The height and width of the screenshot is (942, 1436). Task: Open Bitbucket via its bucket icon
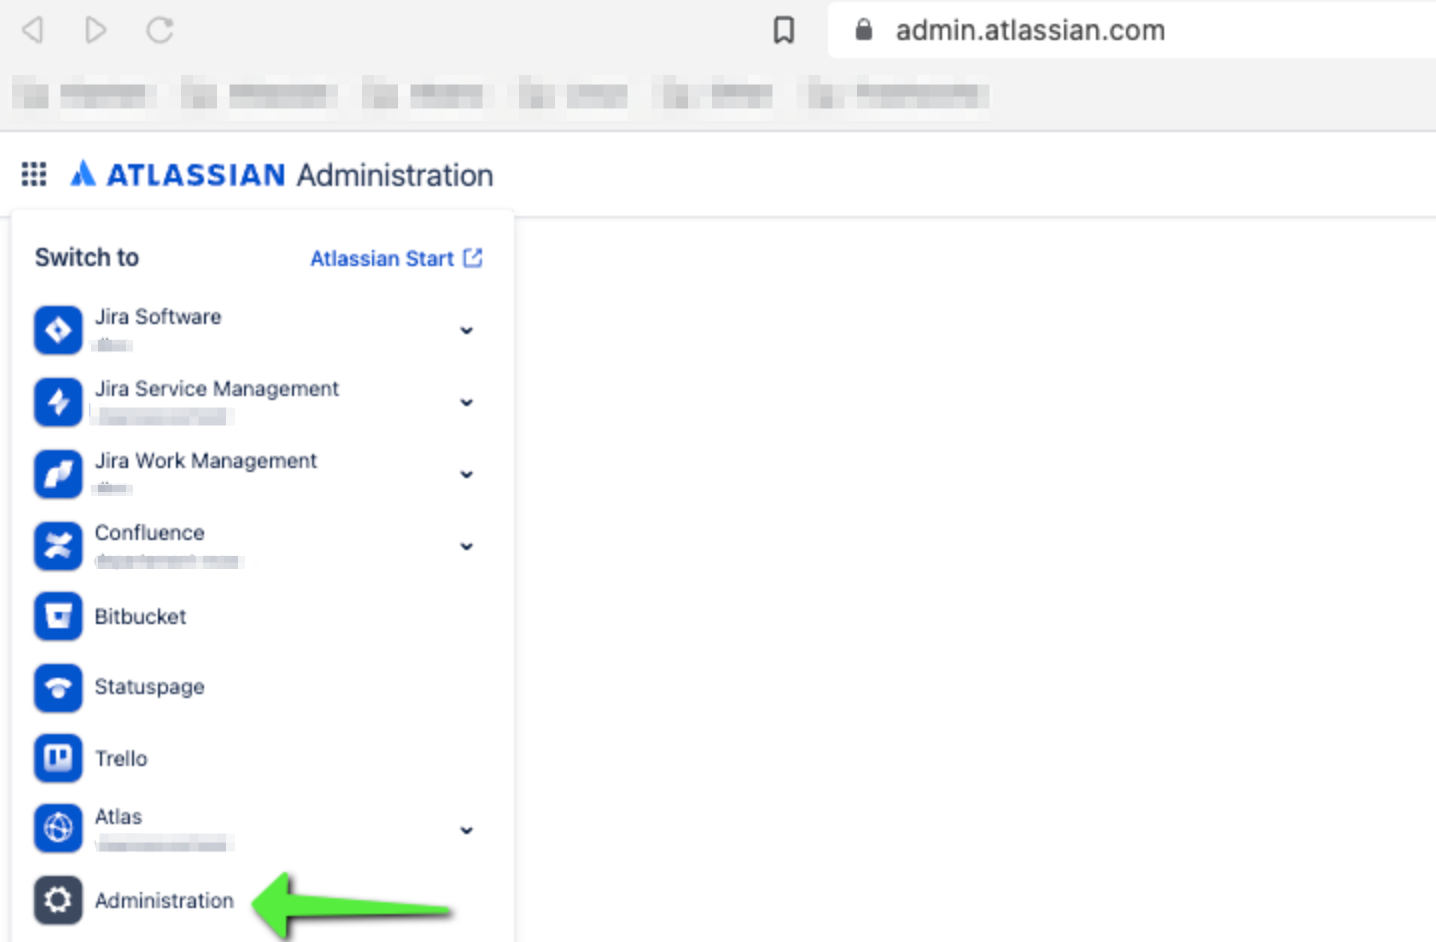click(58, 617)
